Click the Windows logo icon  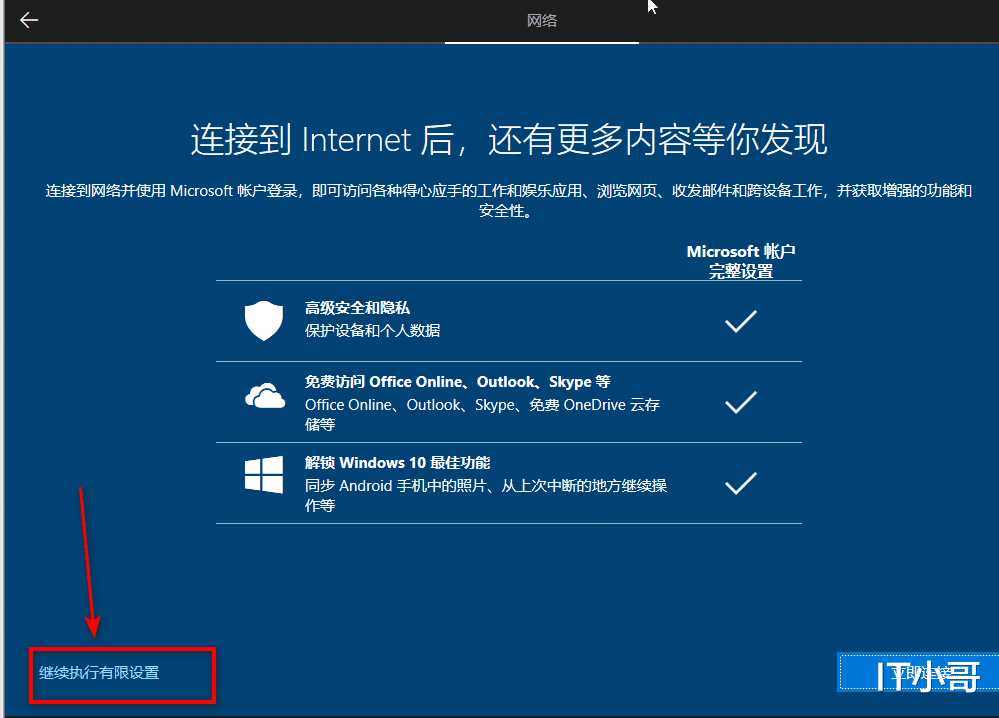tap(264, 475)
